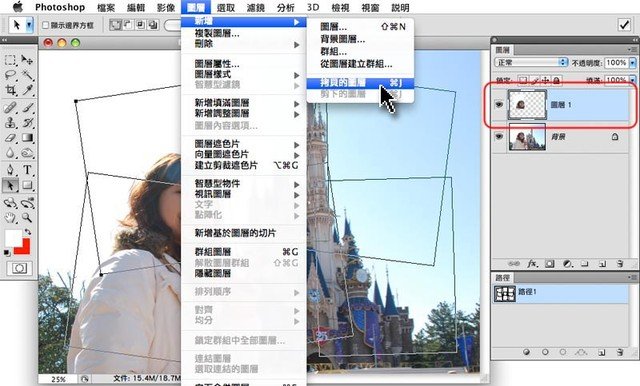Select the Rectangular Marquee tool

point(10,60)
